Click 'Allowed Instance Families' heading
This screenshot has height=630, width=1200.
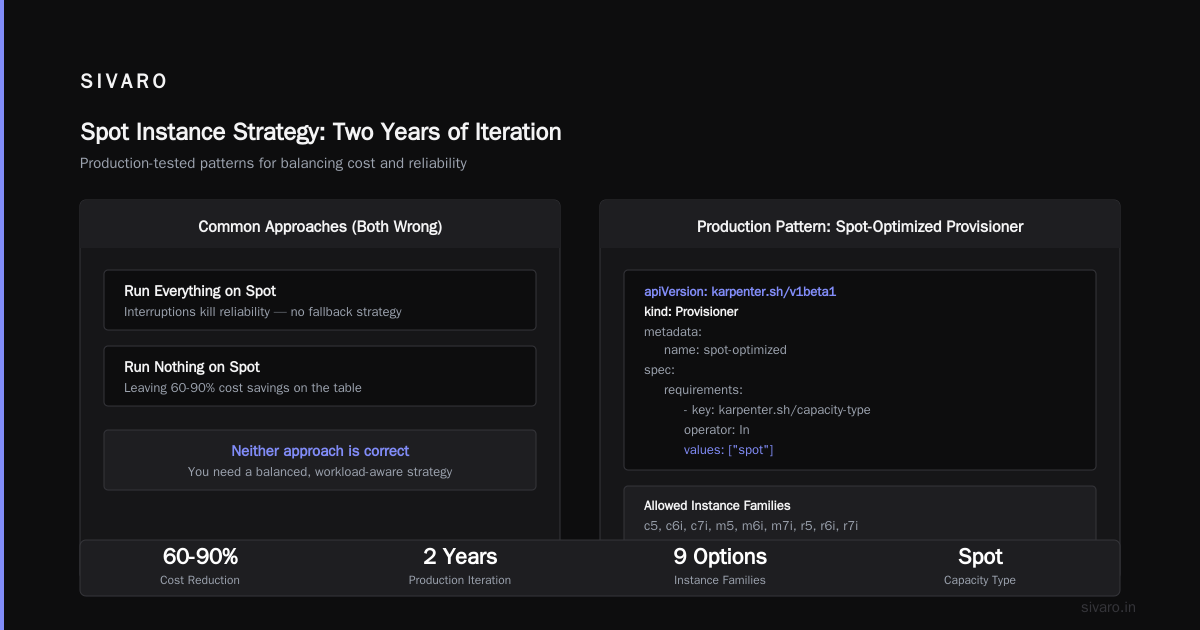(717, 506)
